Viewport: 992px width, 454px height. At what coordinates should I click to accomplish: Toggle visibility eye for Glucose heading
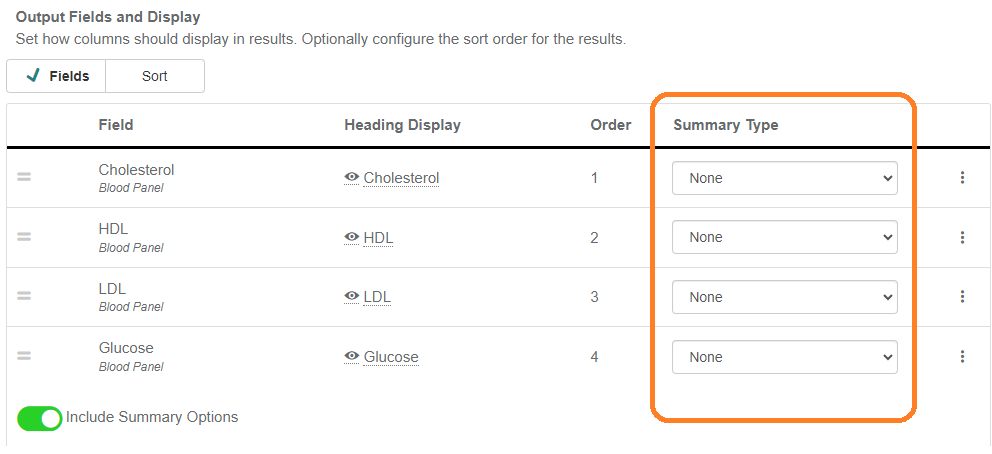(352, 356)
